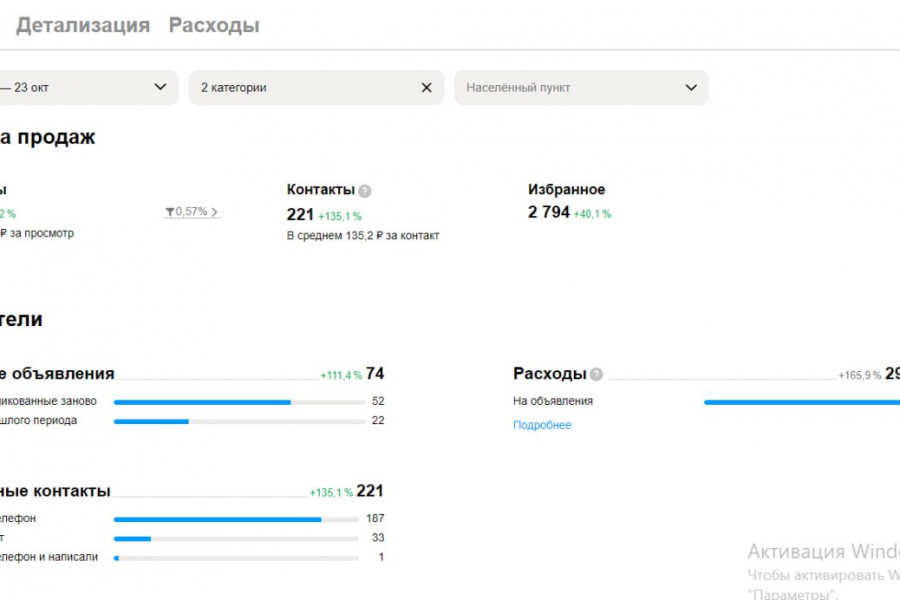Open the 0,57% conversion funnel link
The width and height of the screenshot is (900, 600).
click(192, 212)
